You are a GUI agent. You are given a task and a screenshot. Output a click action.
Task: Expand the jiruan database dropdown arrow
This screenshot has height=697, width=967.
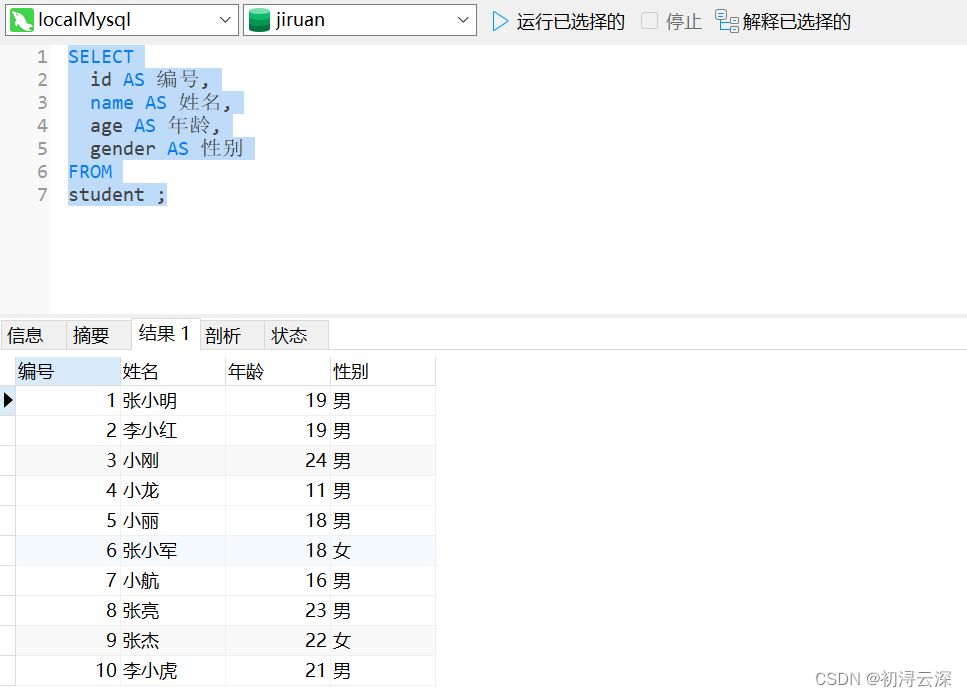pos(463,20)
